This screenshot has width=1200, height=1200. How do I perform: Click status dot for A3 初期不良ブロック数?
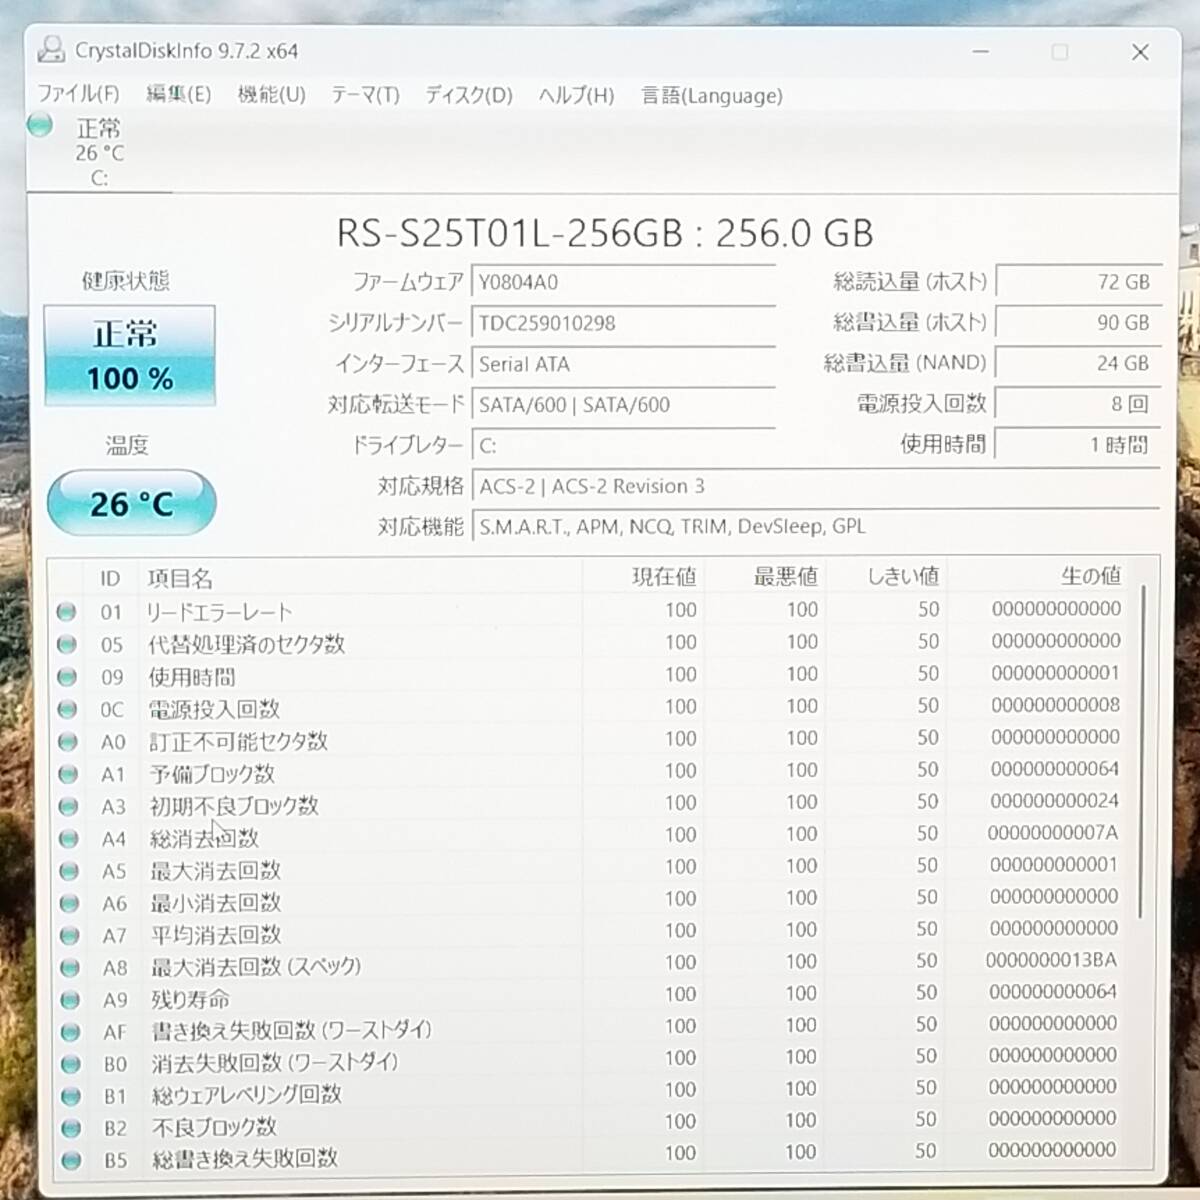click(68, 806)
